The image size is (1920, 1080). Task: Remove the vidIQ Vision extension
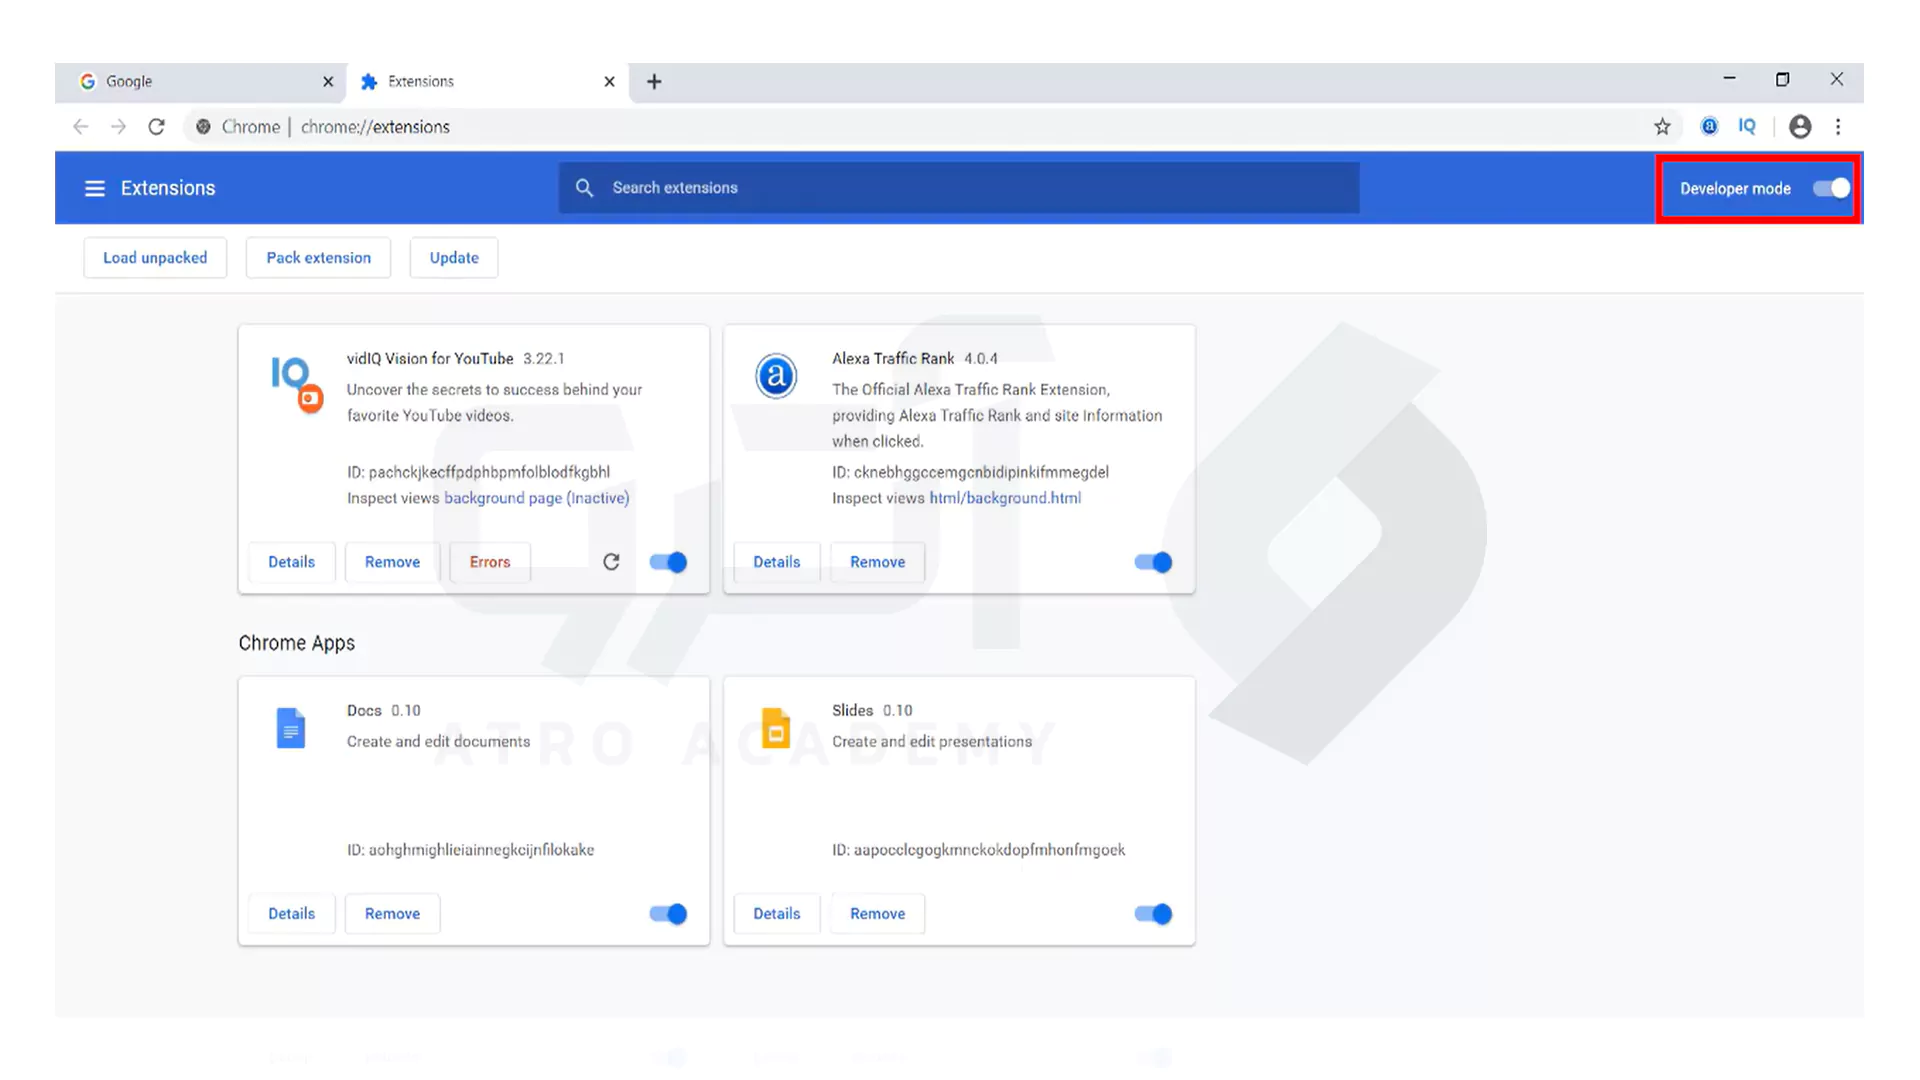click(x=392, y=562)
